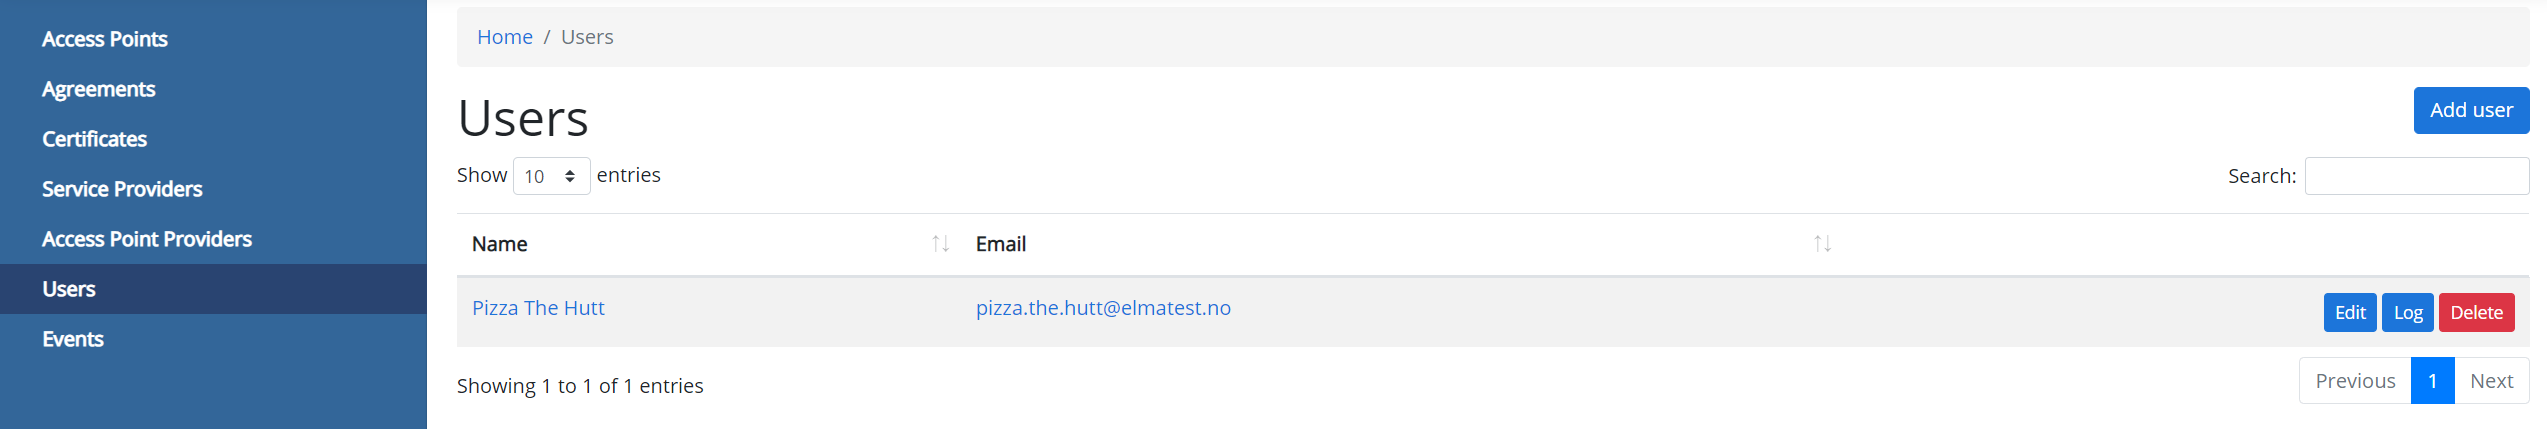Screen dimensions: 2547x429
Task: Navigate to Access Point Providers
Action: [x=147, y=239]
